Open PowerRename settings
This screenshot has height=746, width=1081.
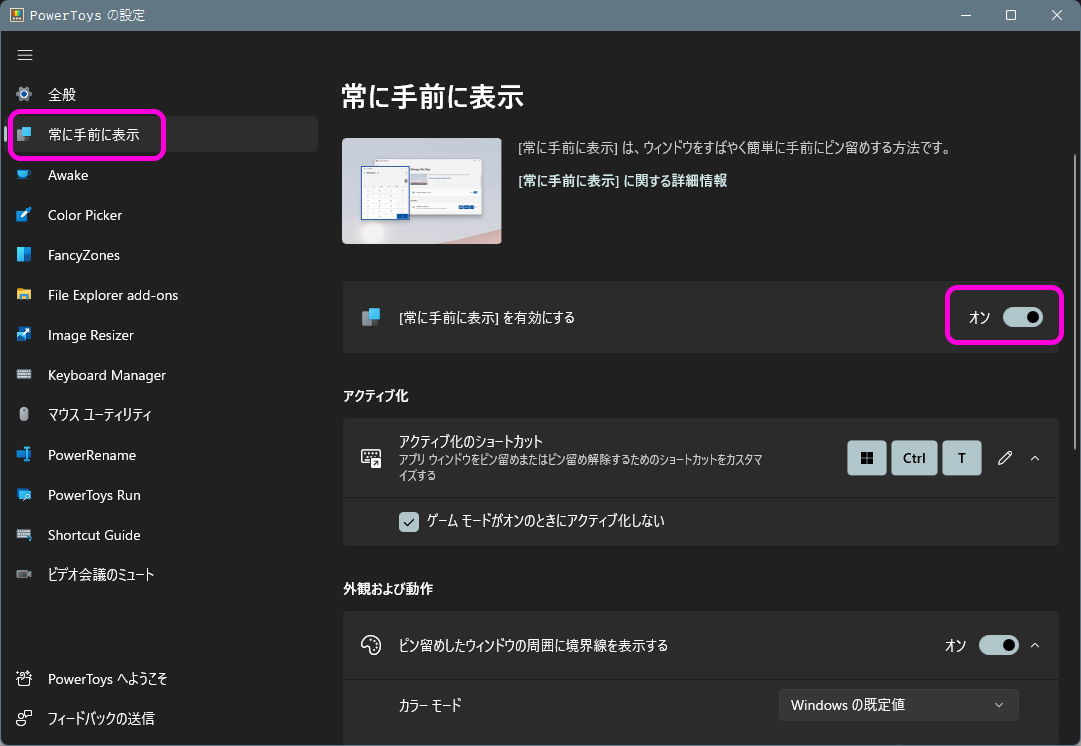coord(163,455)
